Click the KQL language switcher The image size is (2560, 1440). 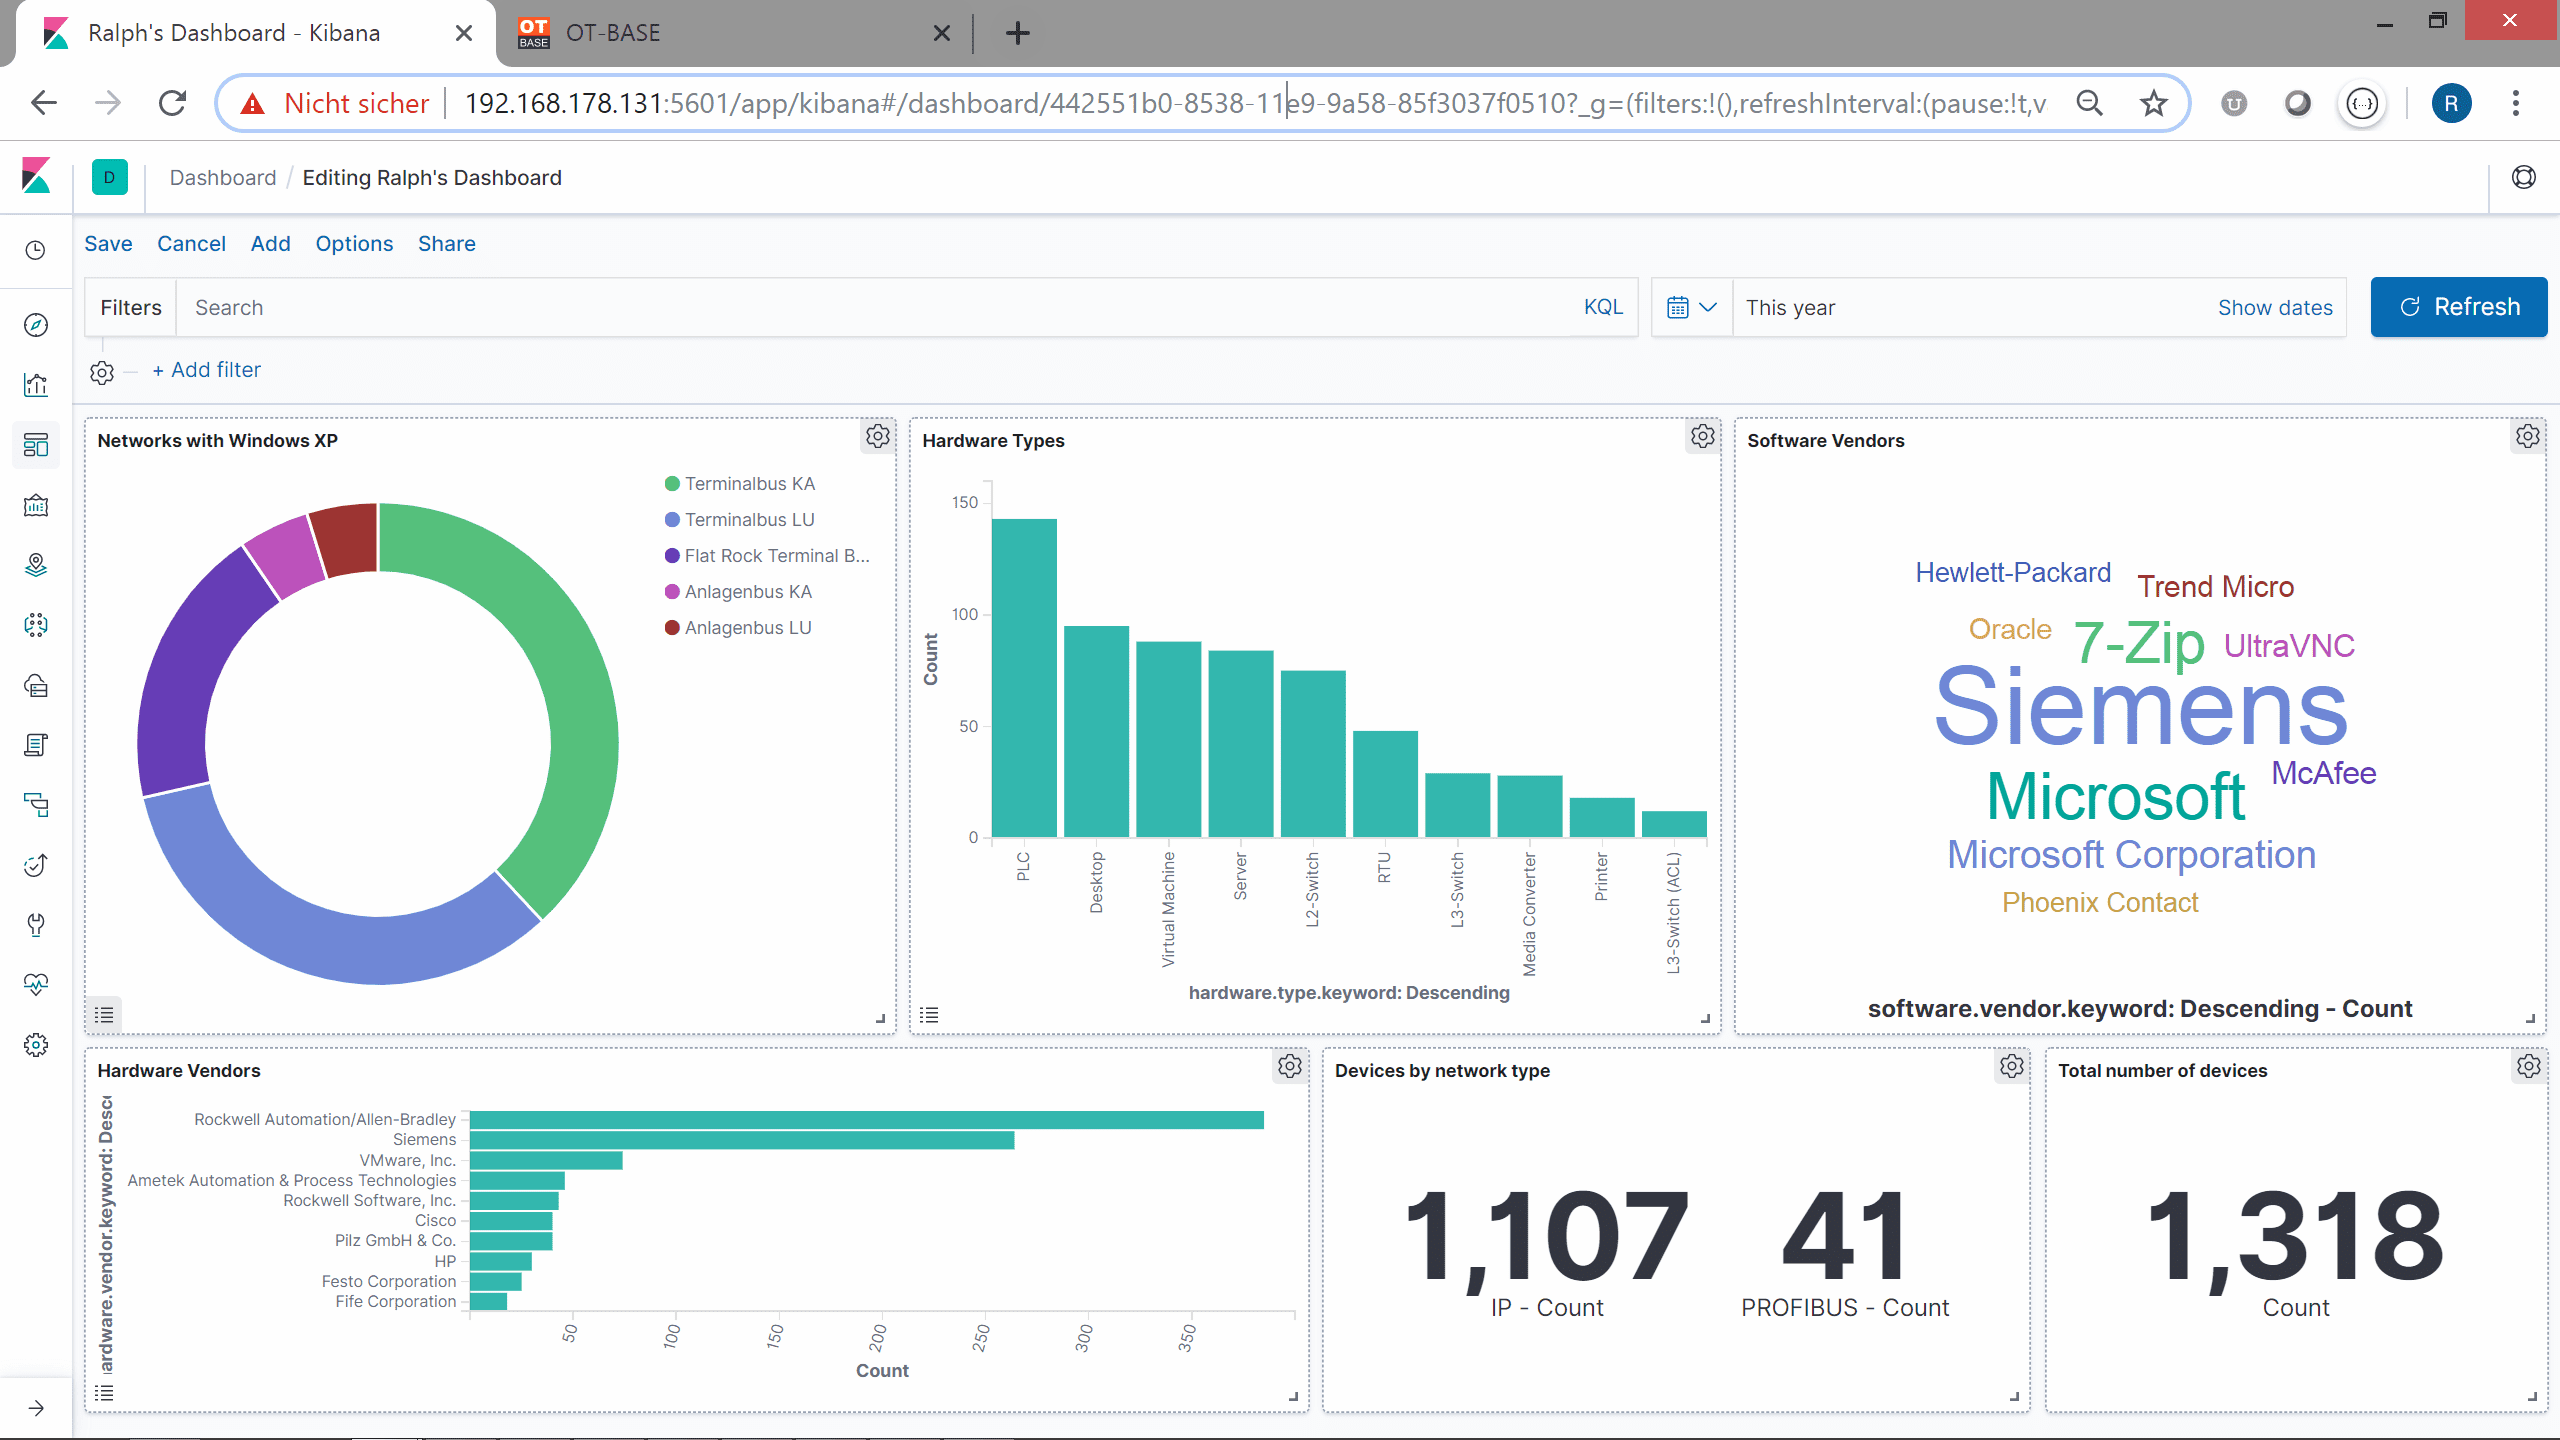1603,307
